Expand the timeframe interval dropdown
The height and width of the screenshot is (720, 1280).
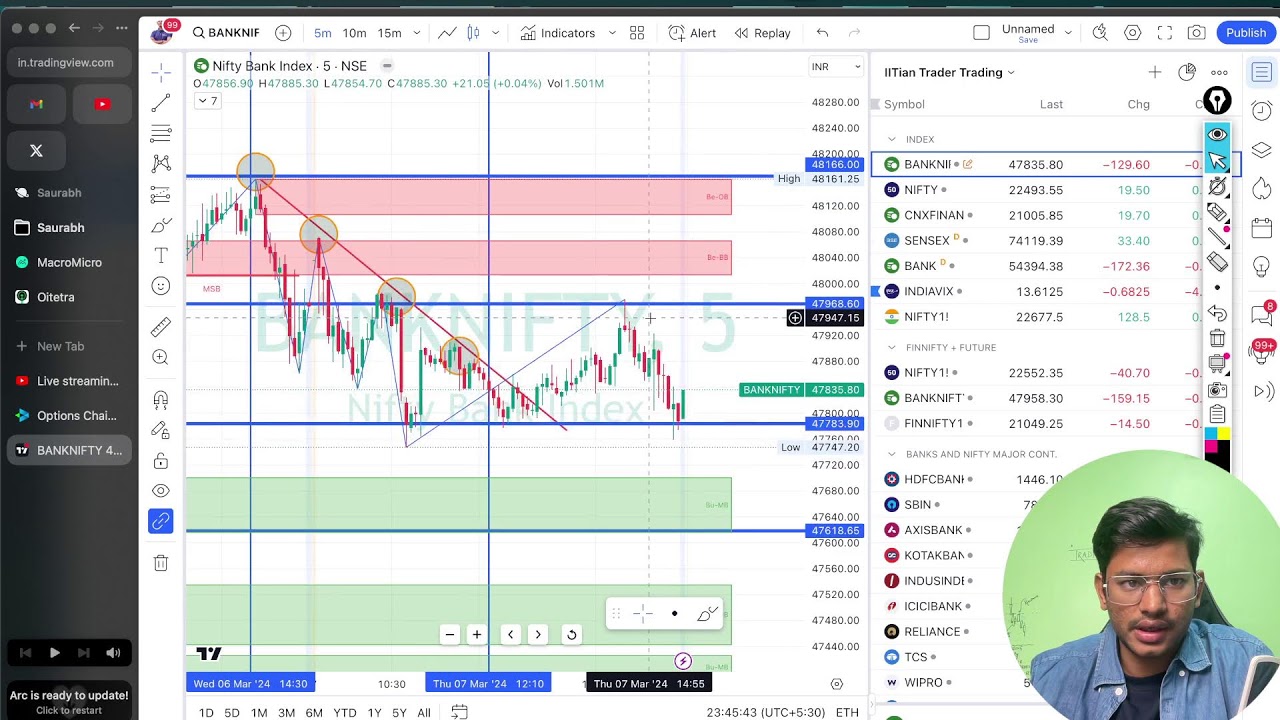416,33
